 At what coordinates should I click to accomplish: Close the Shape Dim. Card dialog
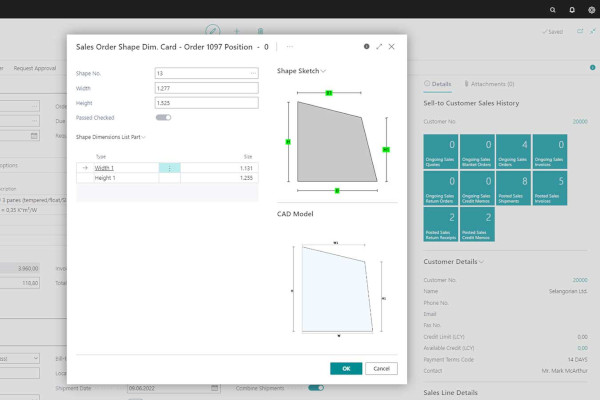(391, 46)
